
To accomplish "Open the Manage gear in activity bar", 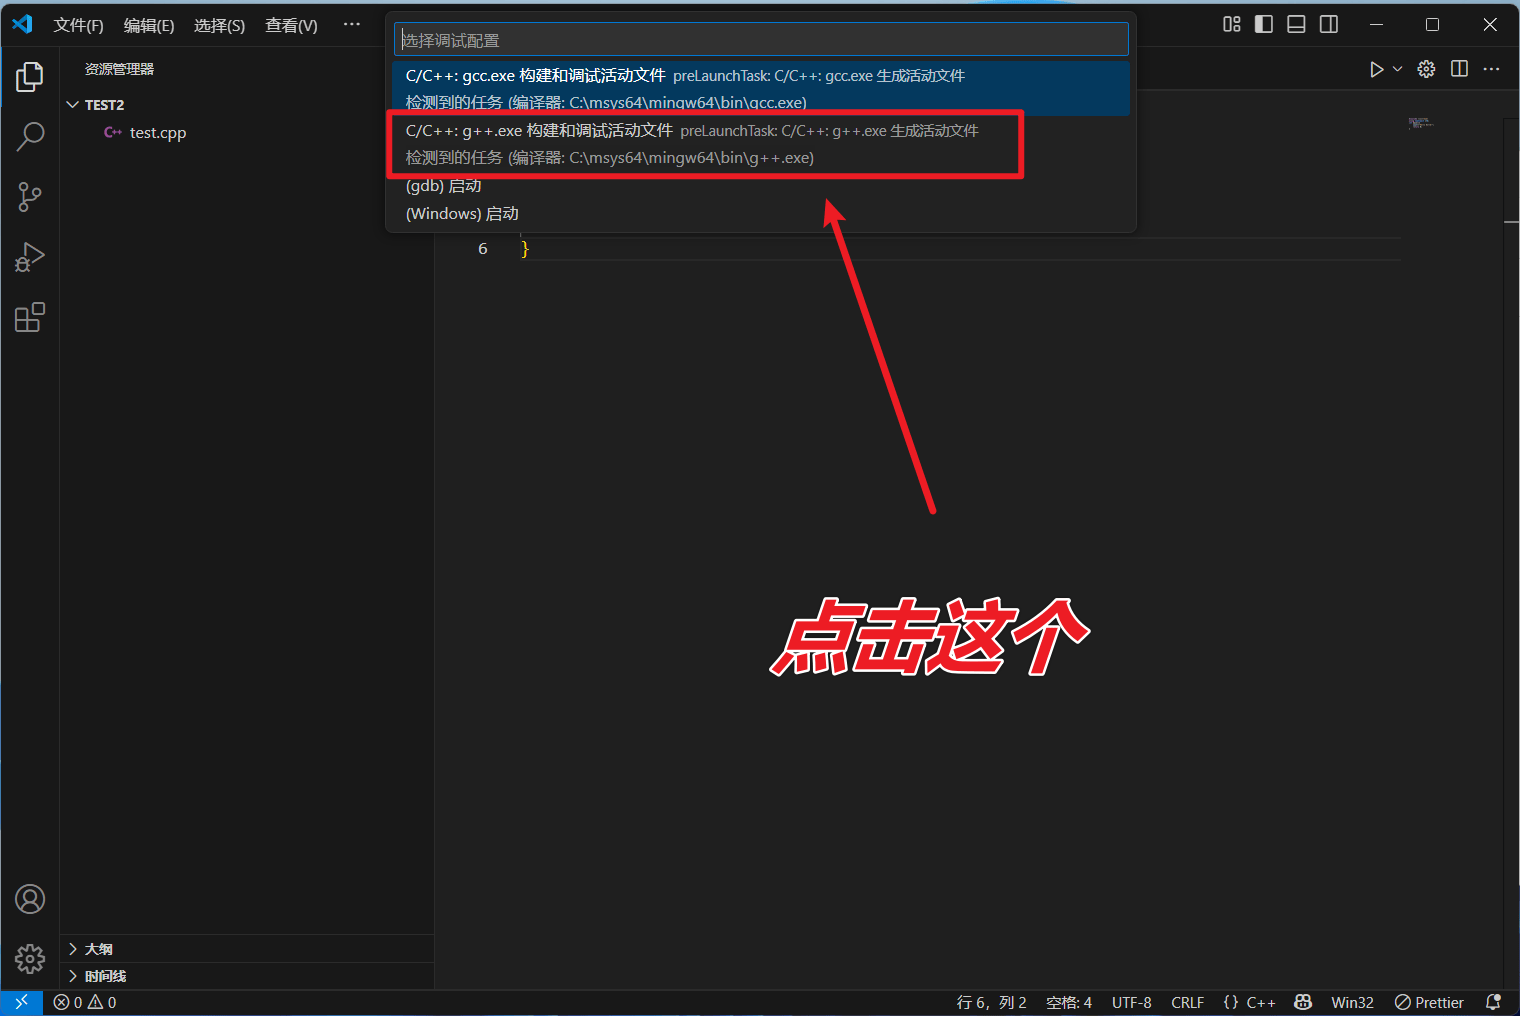I will pos(30,959).
